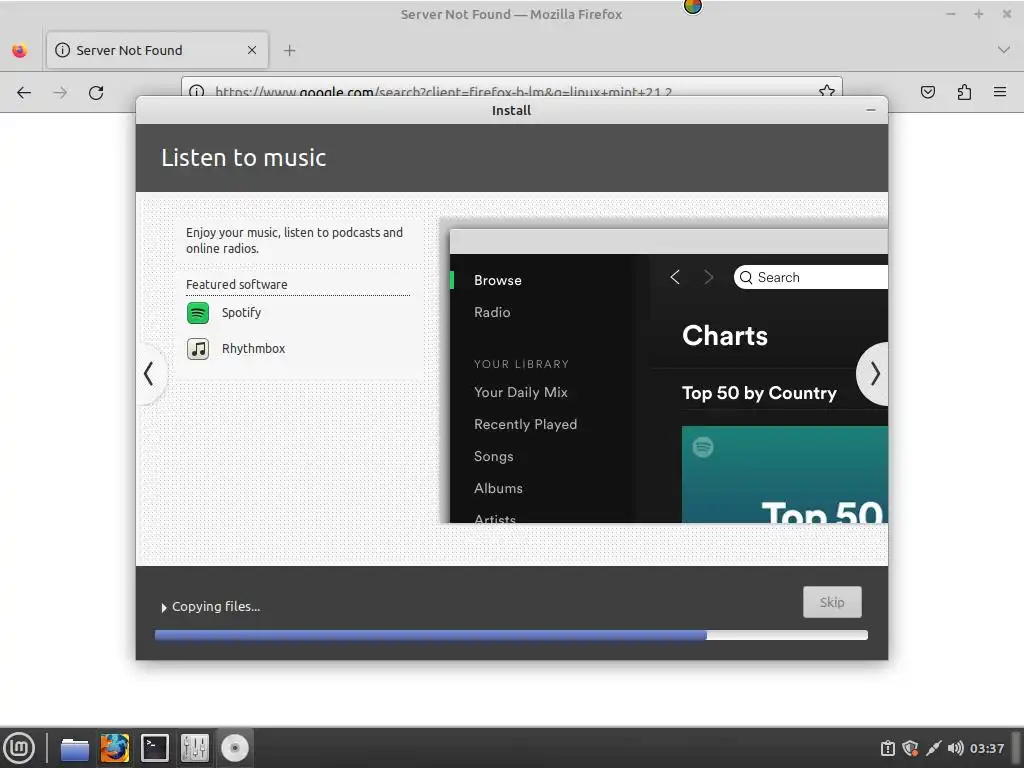
Task: Open new tab in Firefox
Action: [x=289, y=50]
